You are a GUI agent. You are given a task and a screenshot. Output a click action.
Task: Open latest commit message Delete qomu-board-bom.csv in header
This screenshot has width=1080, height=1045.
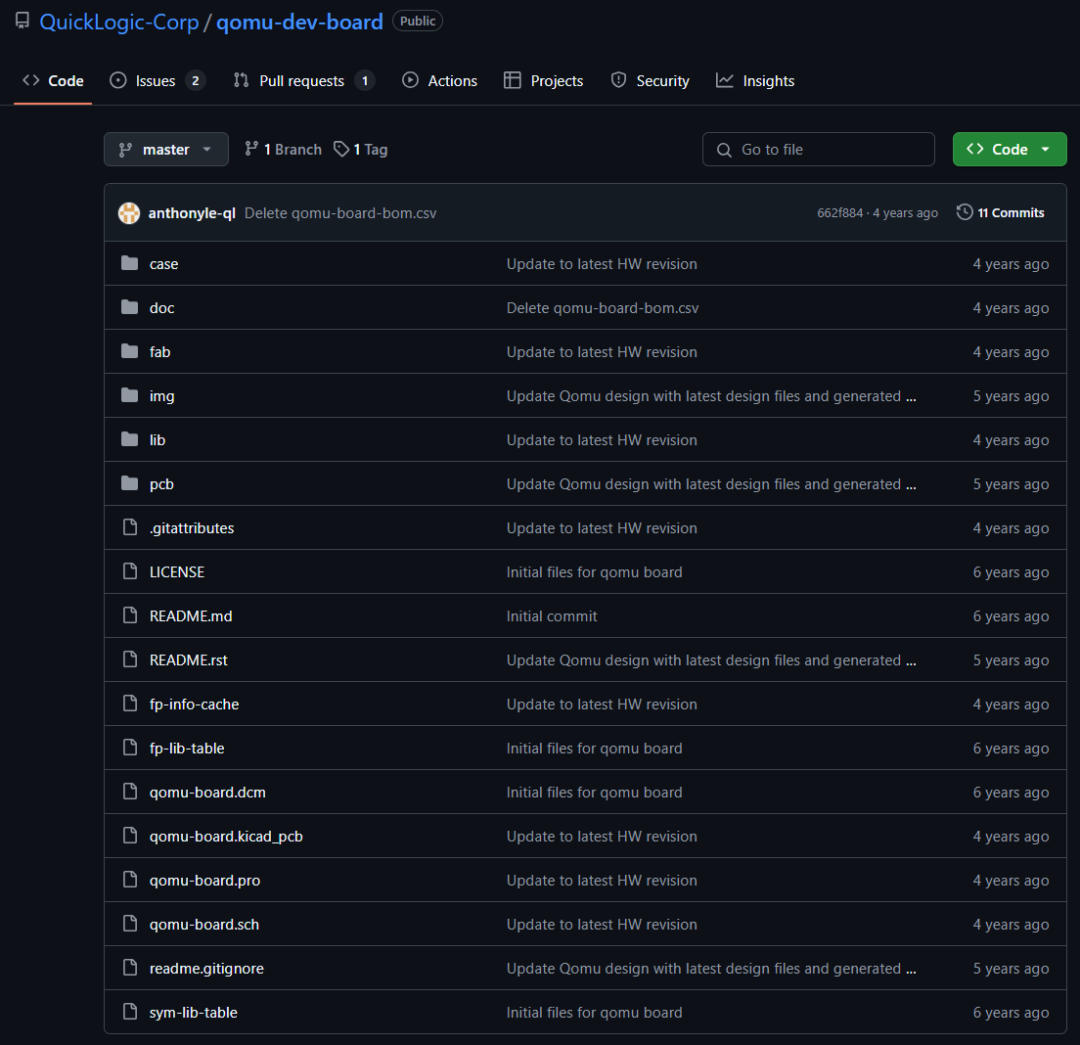pos(340,213)
